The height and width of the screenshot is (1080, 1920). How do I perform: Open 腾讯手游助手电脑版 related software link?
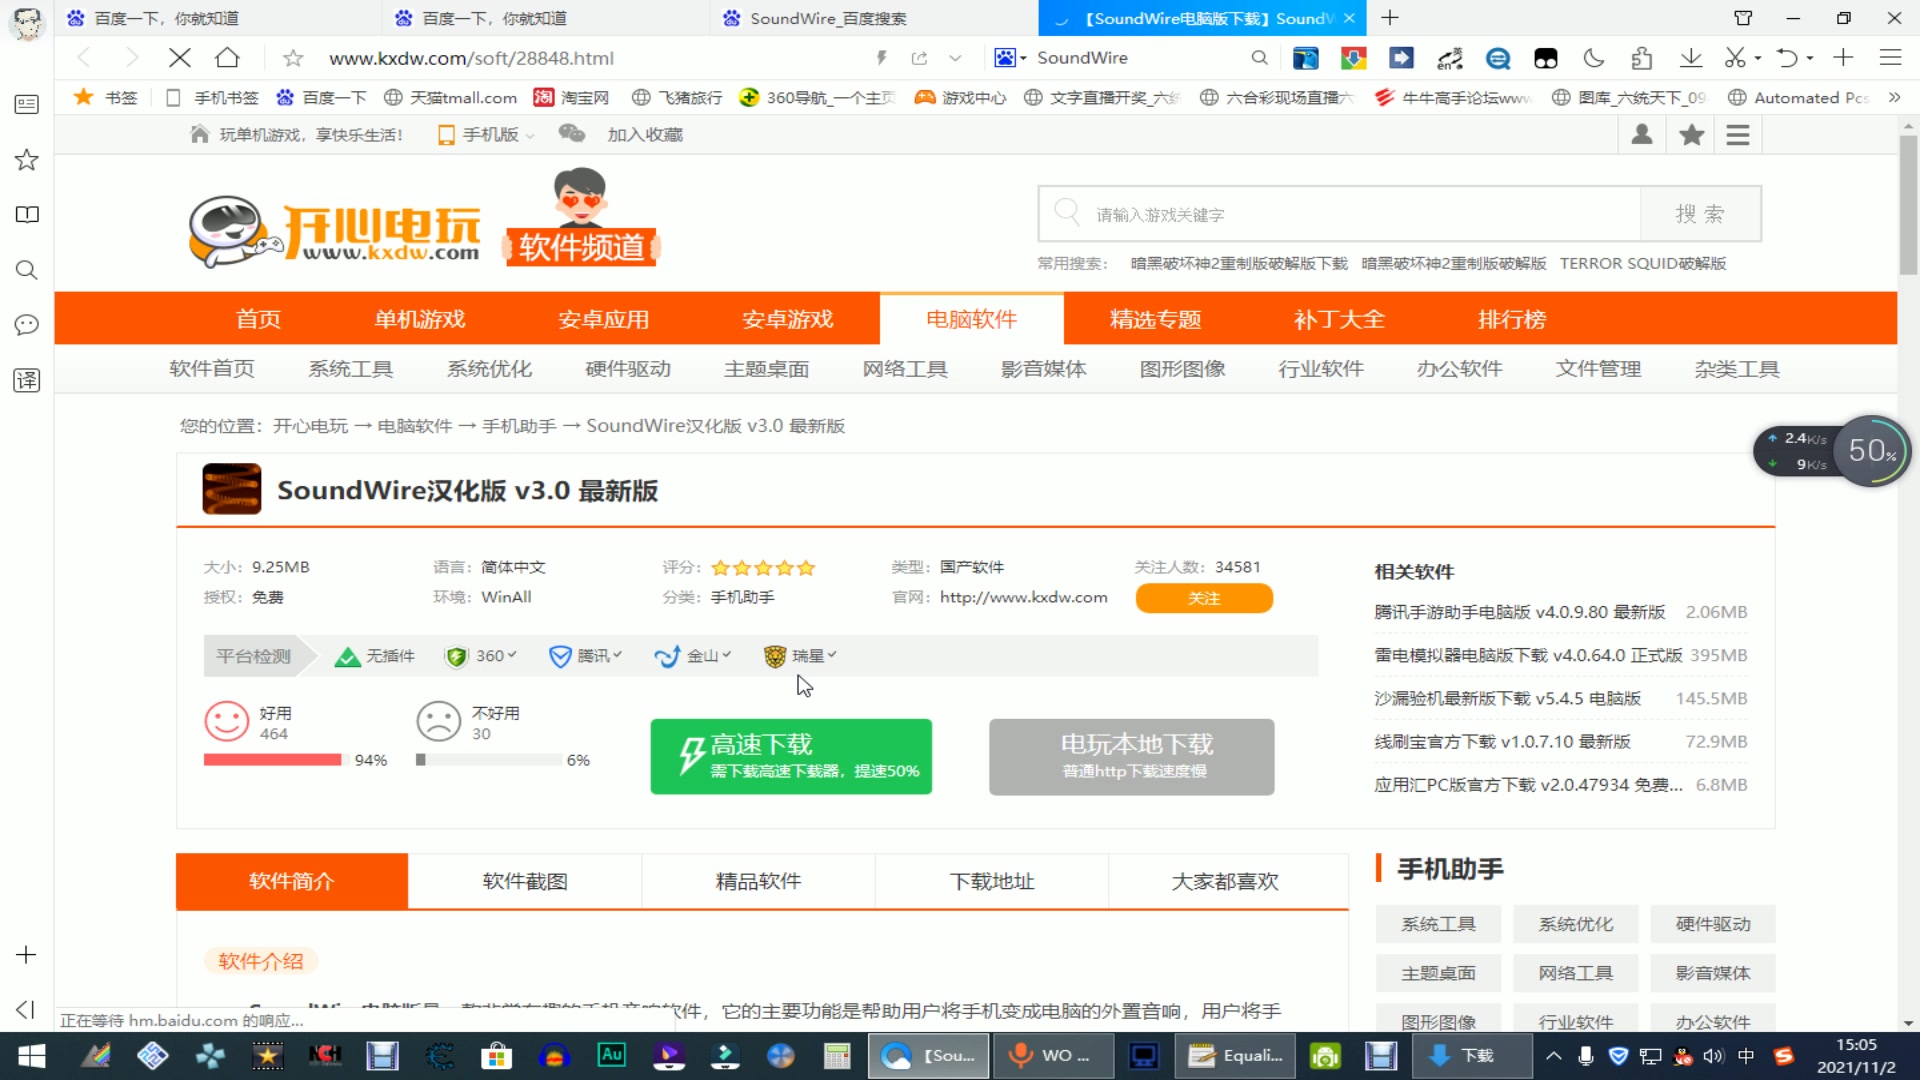tap(1520, 612)
